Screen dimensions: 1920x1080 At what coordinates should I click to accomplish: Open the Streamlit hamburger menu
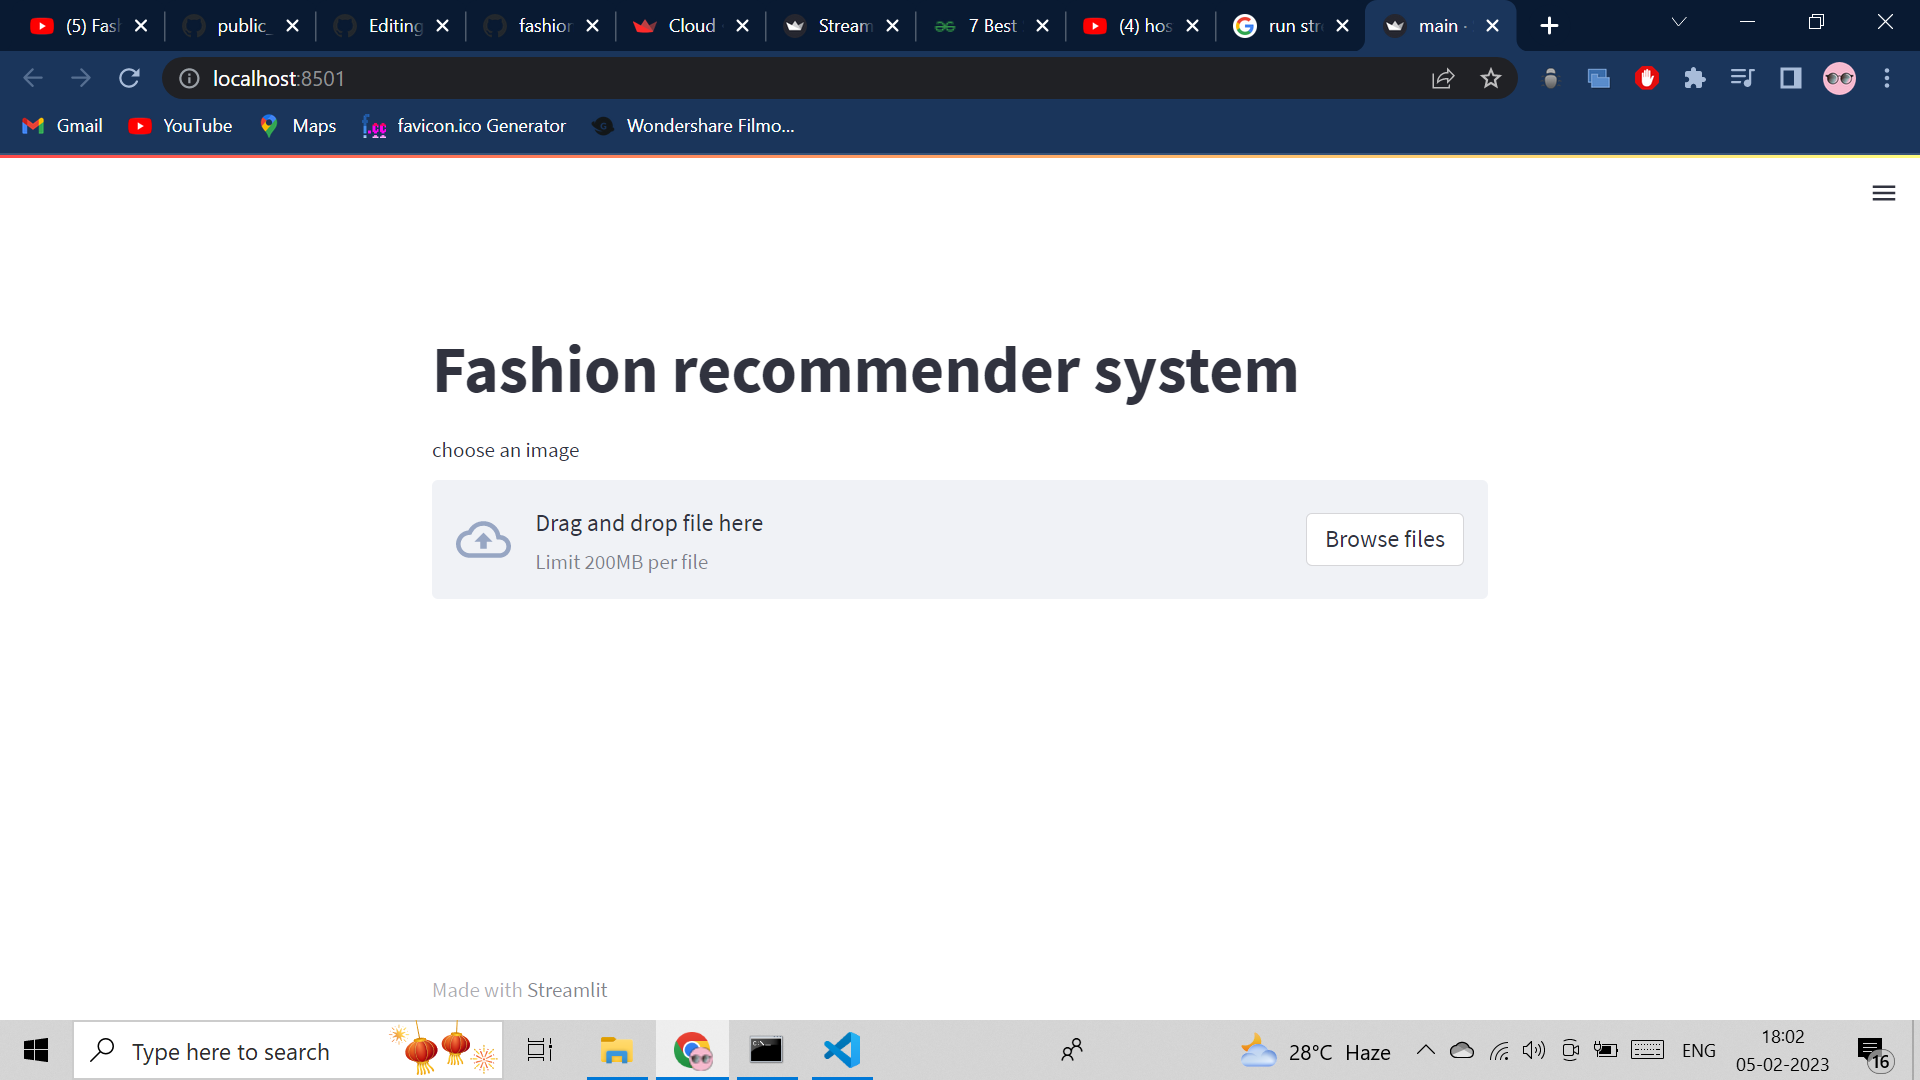[x=1883, y=193]
